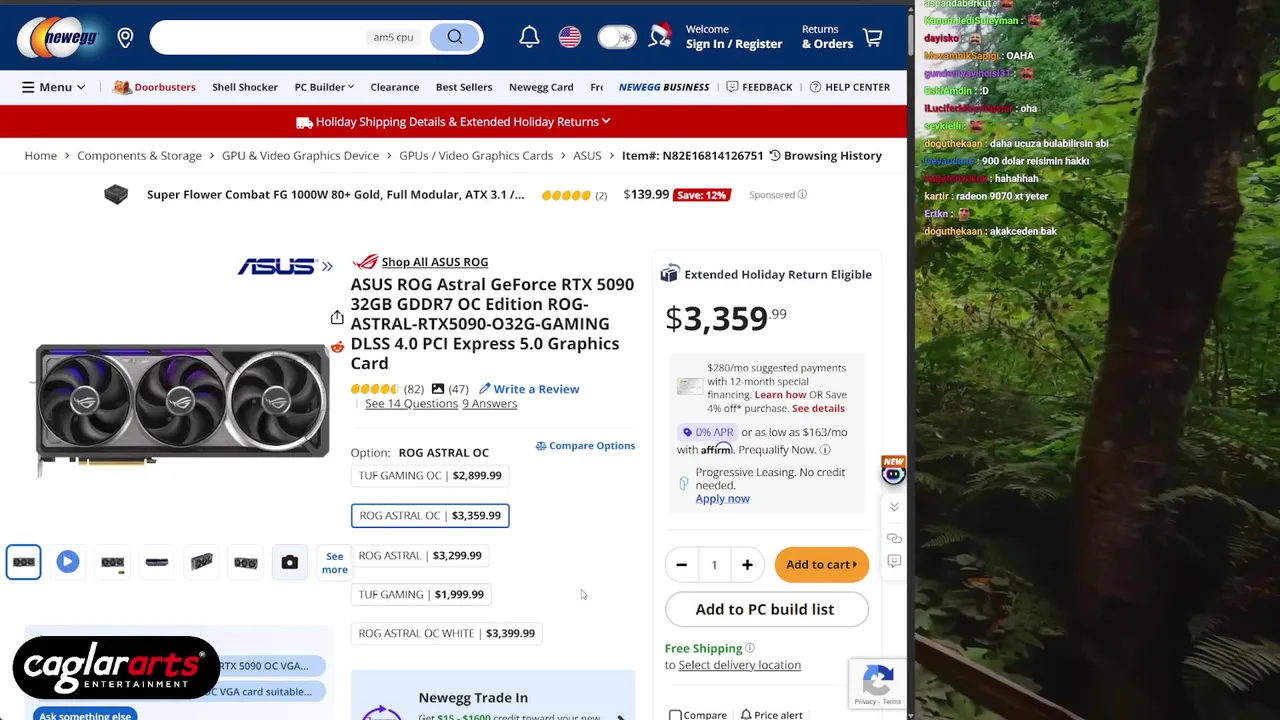This screenshot has height=720, width=1280.
Task: Select the ROG ASTRAL OC $3,359.99 option
Action: 430,516
